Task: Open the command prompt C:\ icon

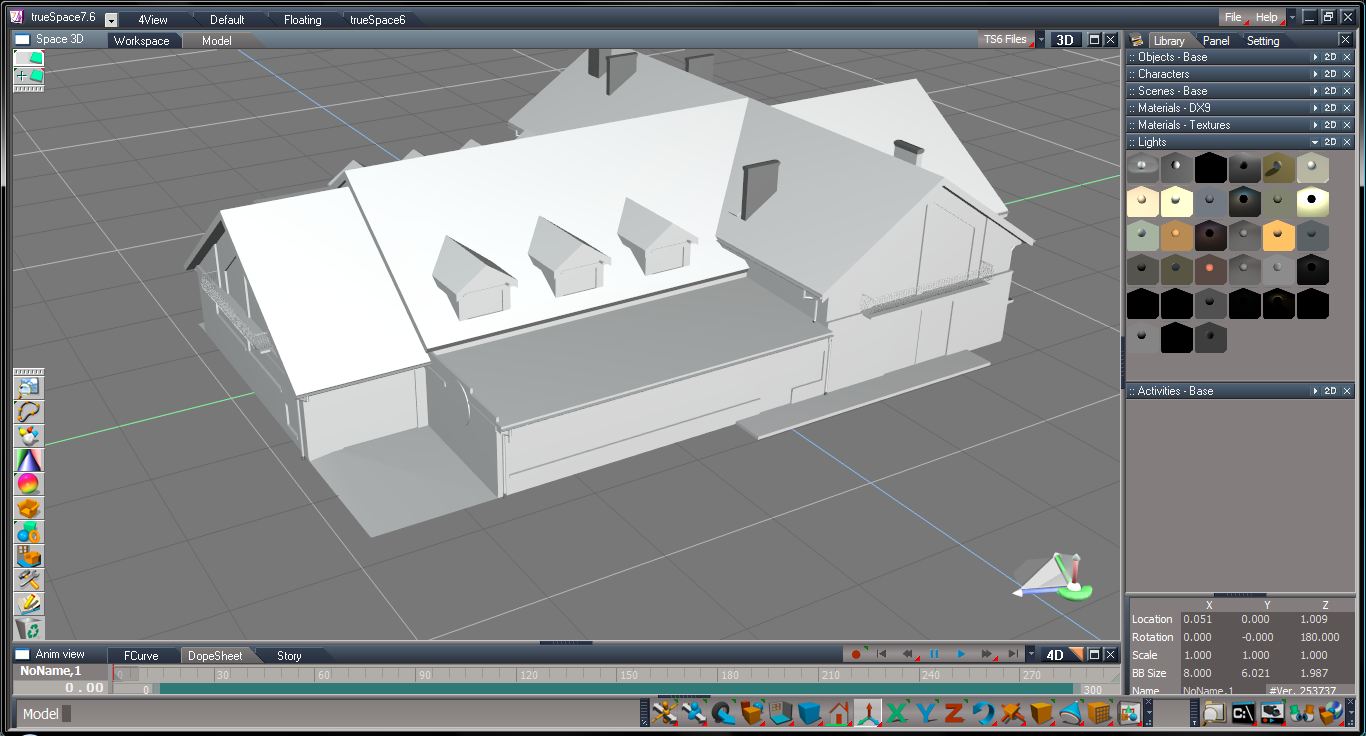Action: 1243,713
